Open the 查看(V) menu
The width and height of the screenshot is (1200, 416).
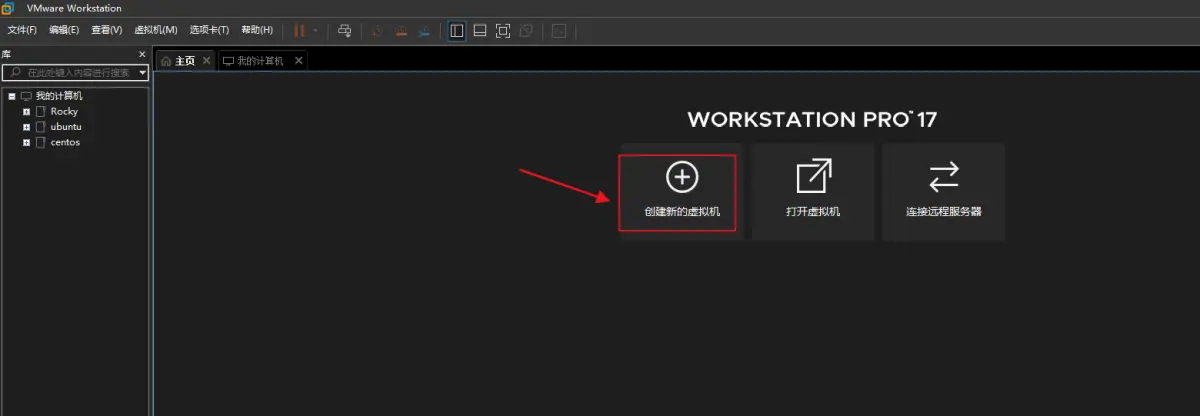pos(106,30)
